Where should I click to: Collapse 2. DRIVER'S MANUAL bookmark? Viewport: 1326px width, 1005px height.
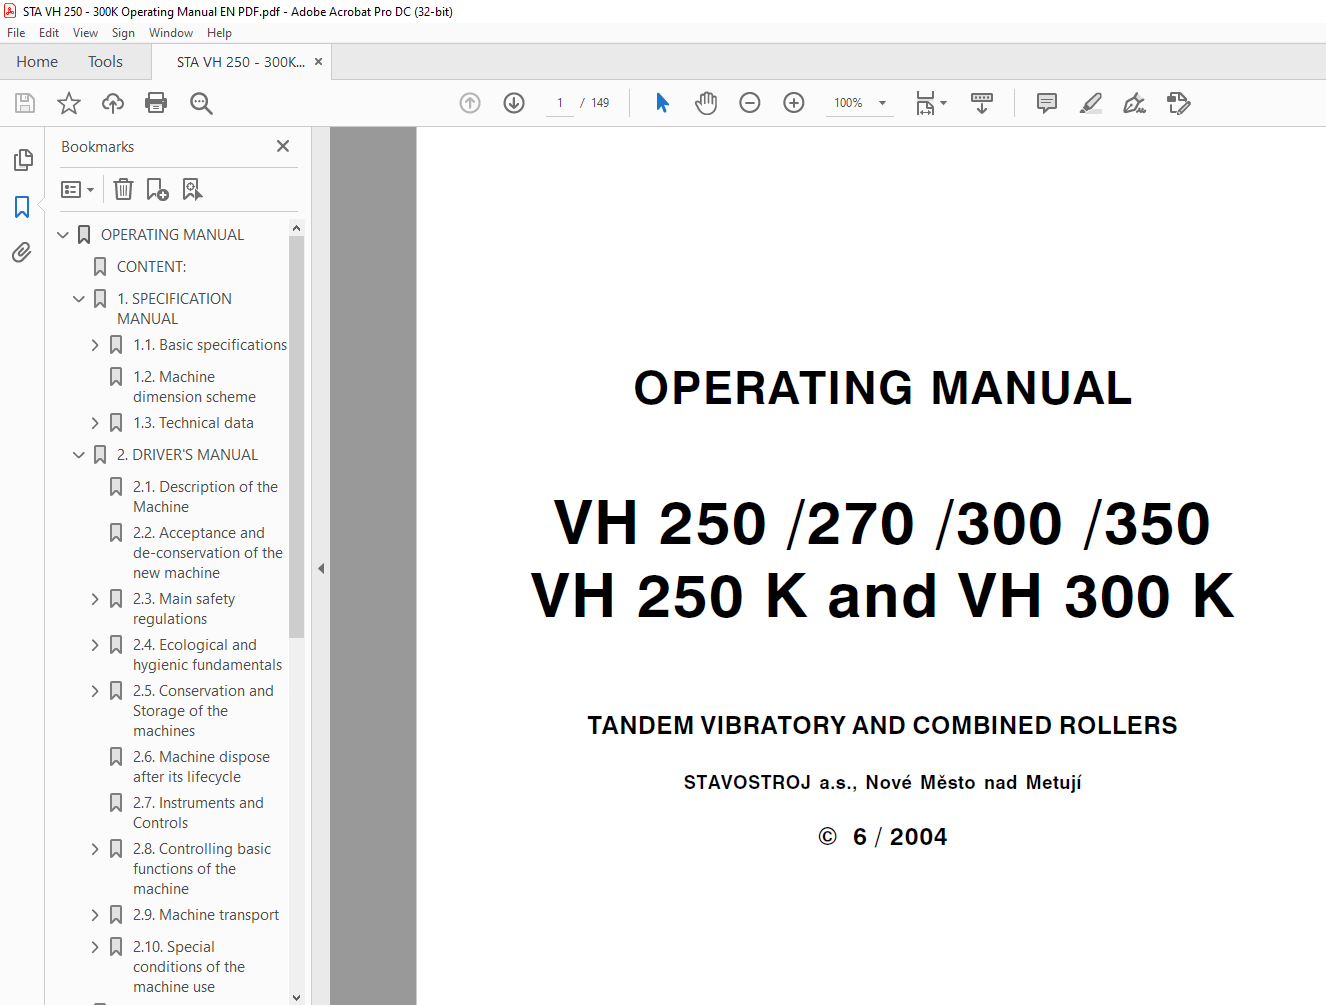click(x=79, y=455)
